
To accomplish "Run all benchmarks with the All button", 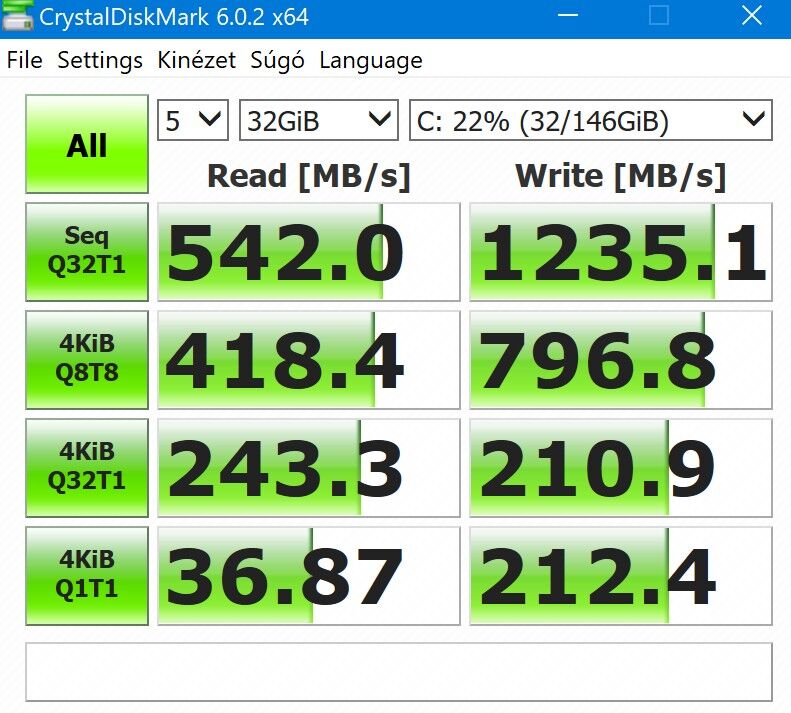I will tap(87, 144).
